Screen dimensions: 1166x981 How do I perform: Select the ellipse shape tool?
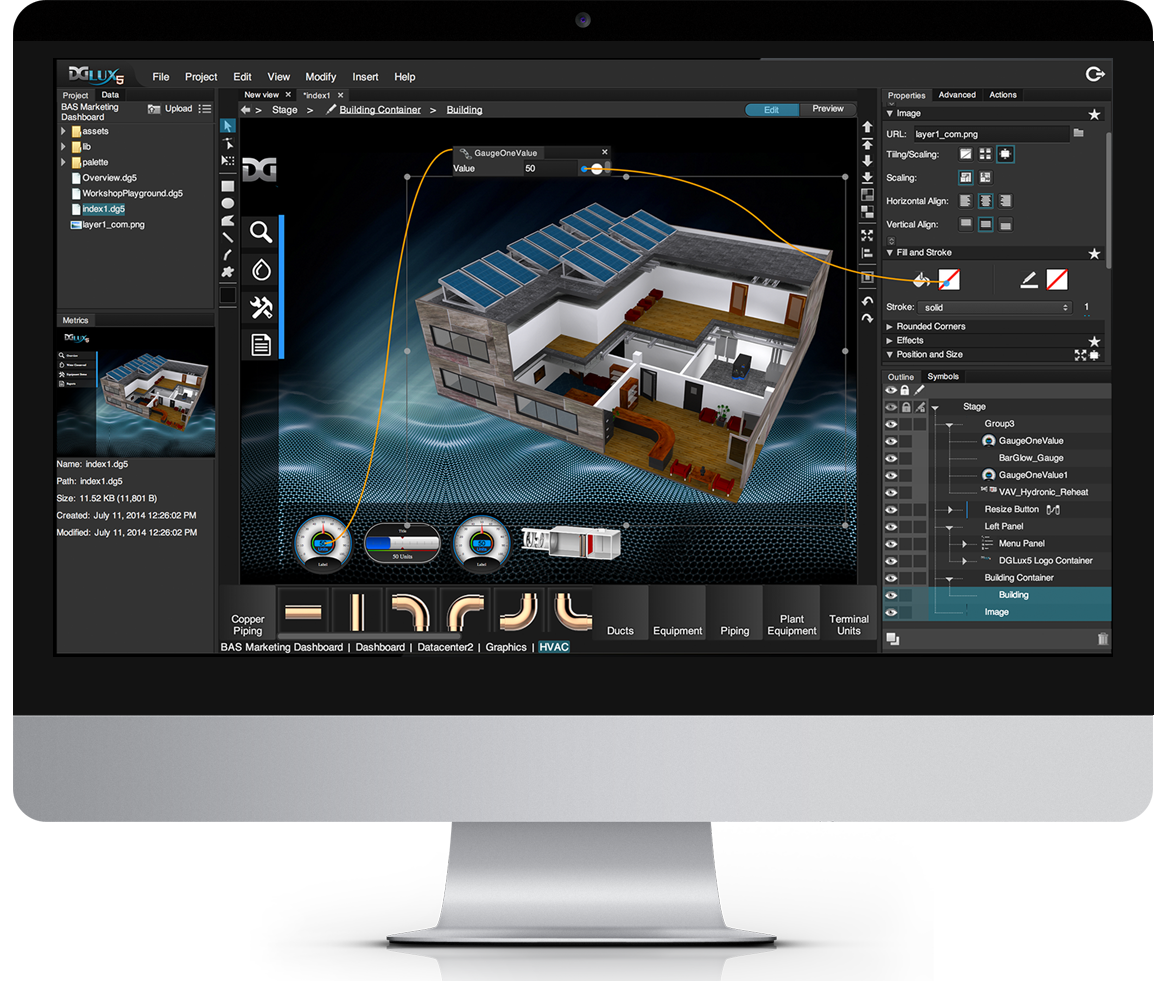[228, 203]
